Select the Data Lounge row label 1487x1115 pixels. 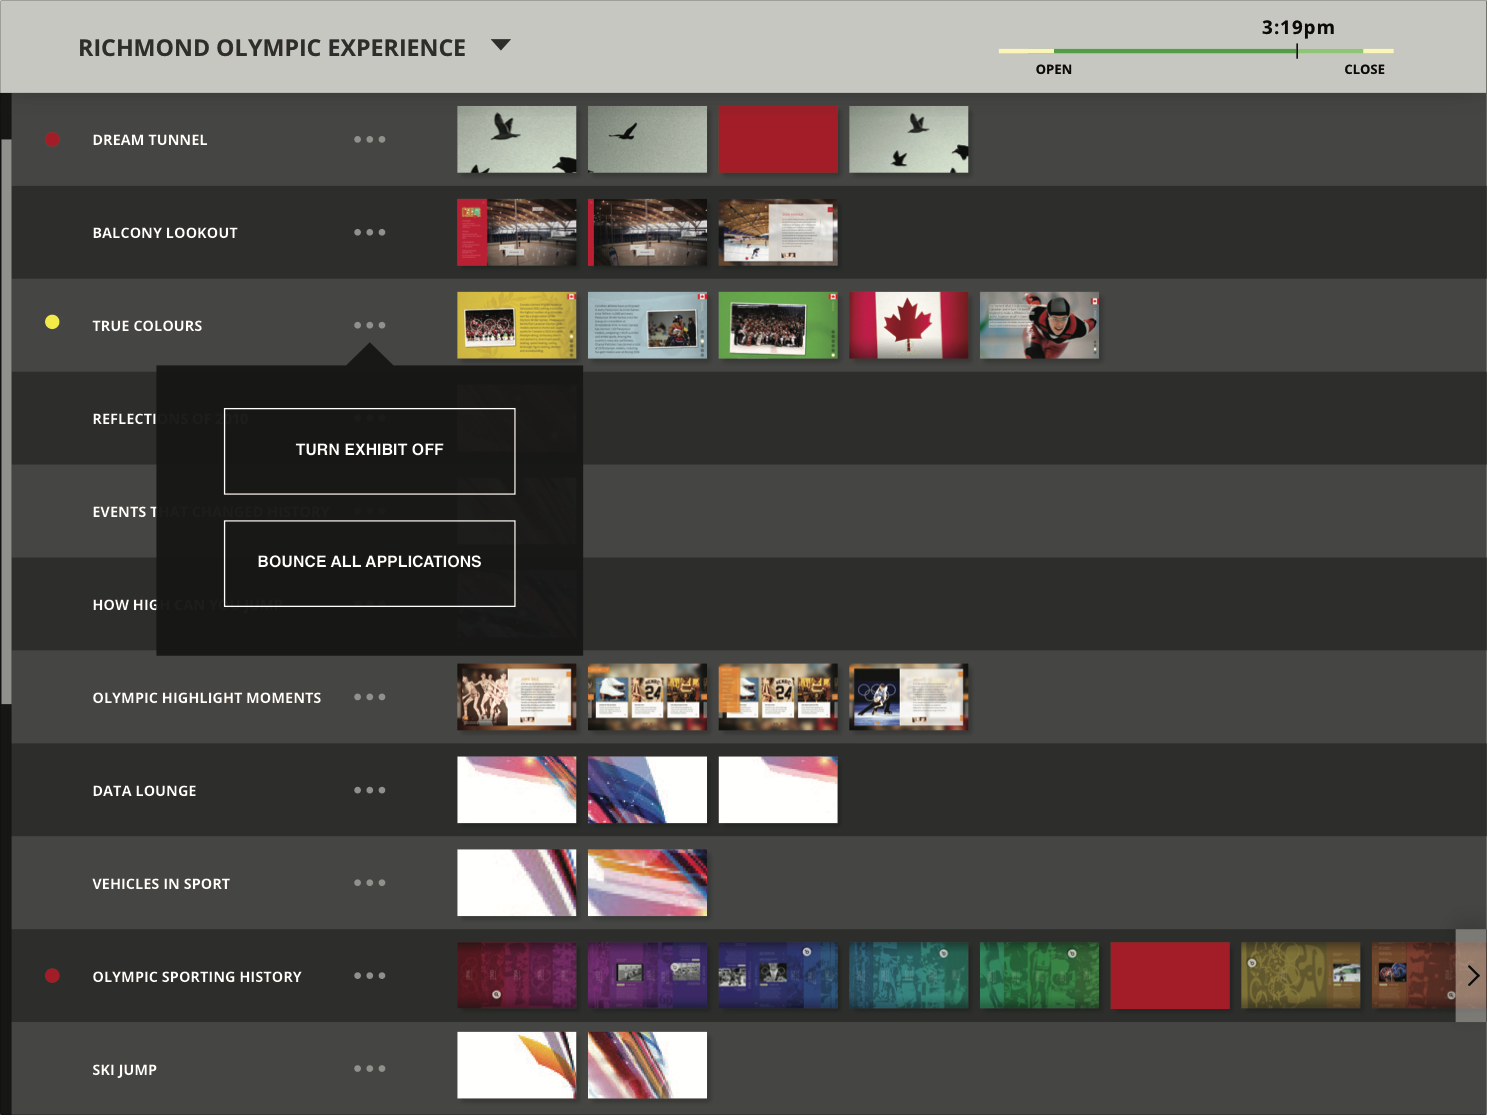click(x=144, y=791)
